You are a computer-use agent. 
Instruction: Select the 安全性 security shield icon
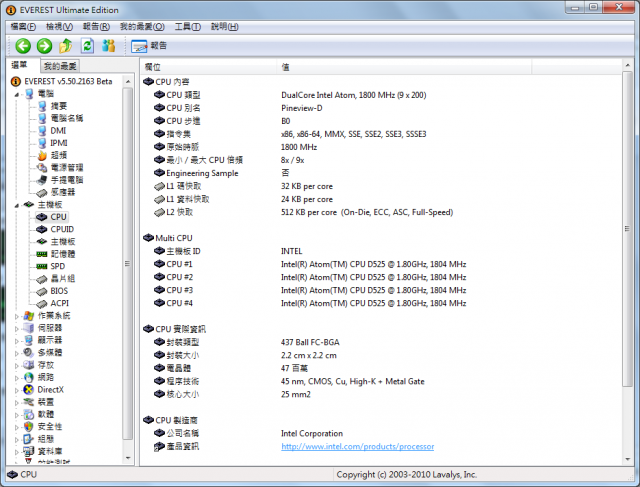29,427
